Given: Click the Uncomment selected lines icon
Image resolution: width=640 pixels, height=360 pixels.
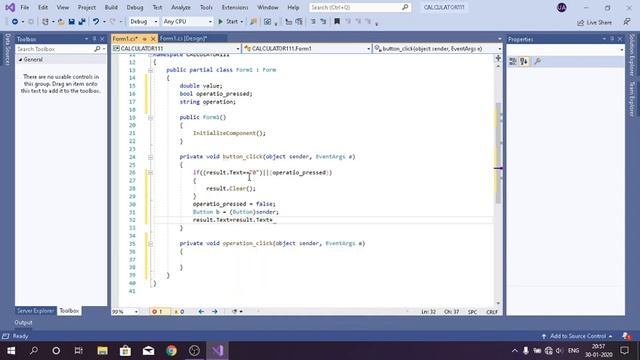Looking at the screenshot, I should pos(299,22).
